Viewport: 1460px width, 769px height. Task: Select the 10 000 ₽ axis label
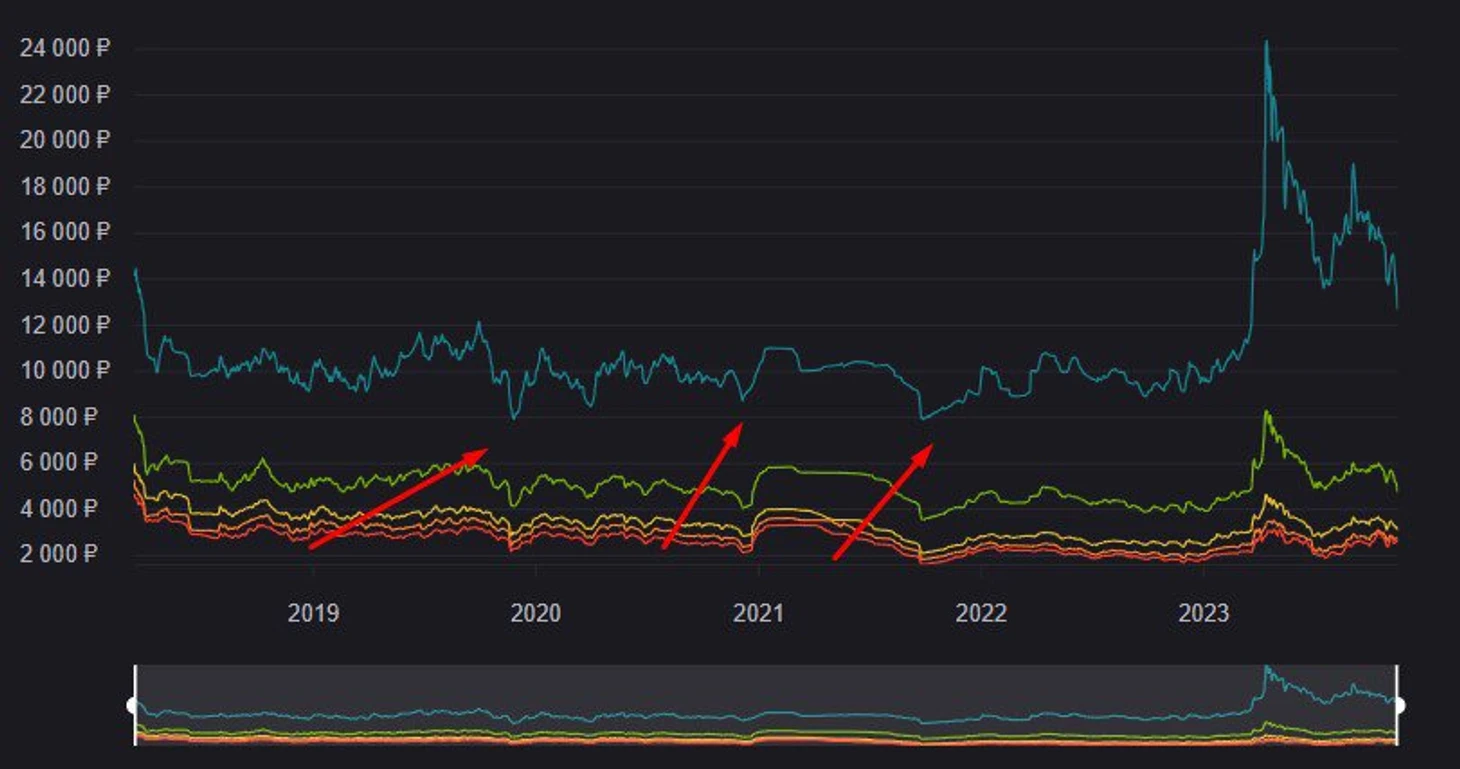(65, 370)
